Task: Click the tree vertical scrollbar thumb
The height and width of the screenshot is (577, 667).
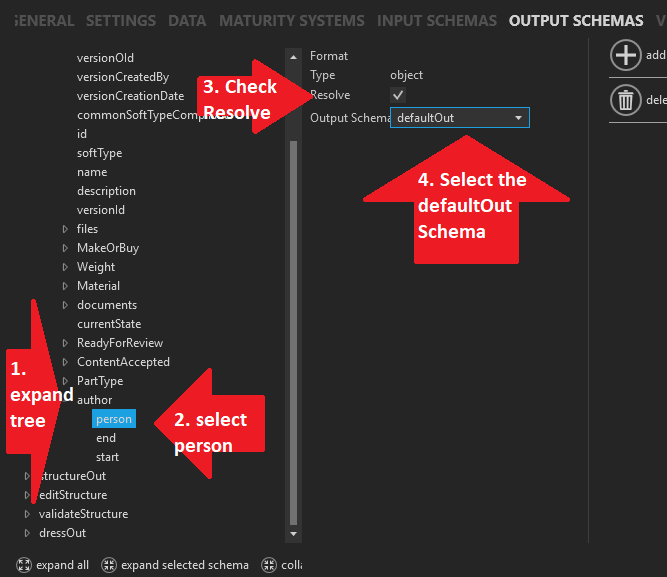Action: pos(294,333)
